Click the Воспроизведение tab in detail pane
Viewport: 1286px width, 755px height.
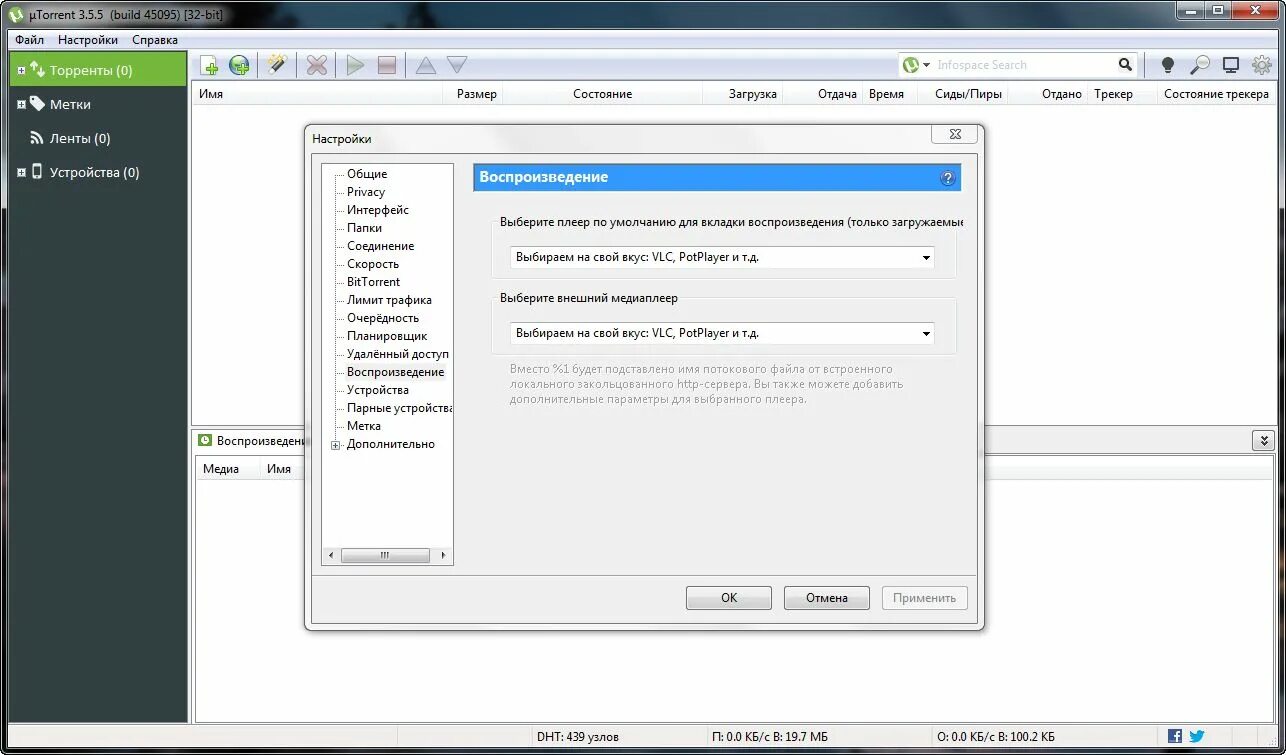(251, 441)
